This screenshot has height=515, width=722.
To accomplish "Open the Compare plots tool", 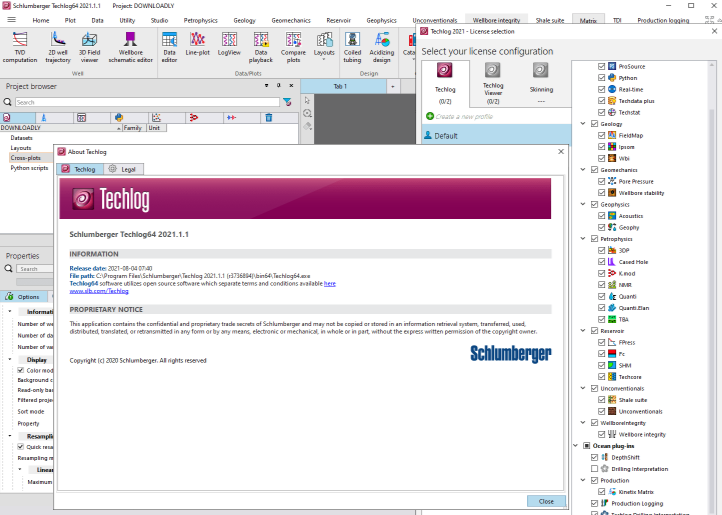I will coord(294,46).
